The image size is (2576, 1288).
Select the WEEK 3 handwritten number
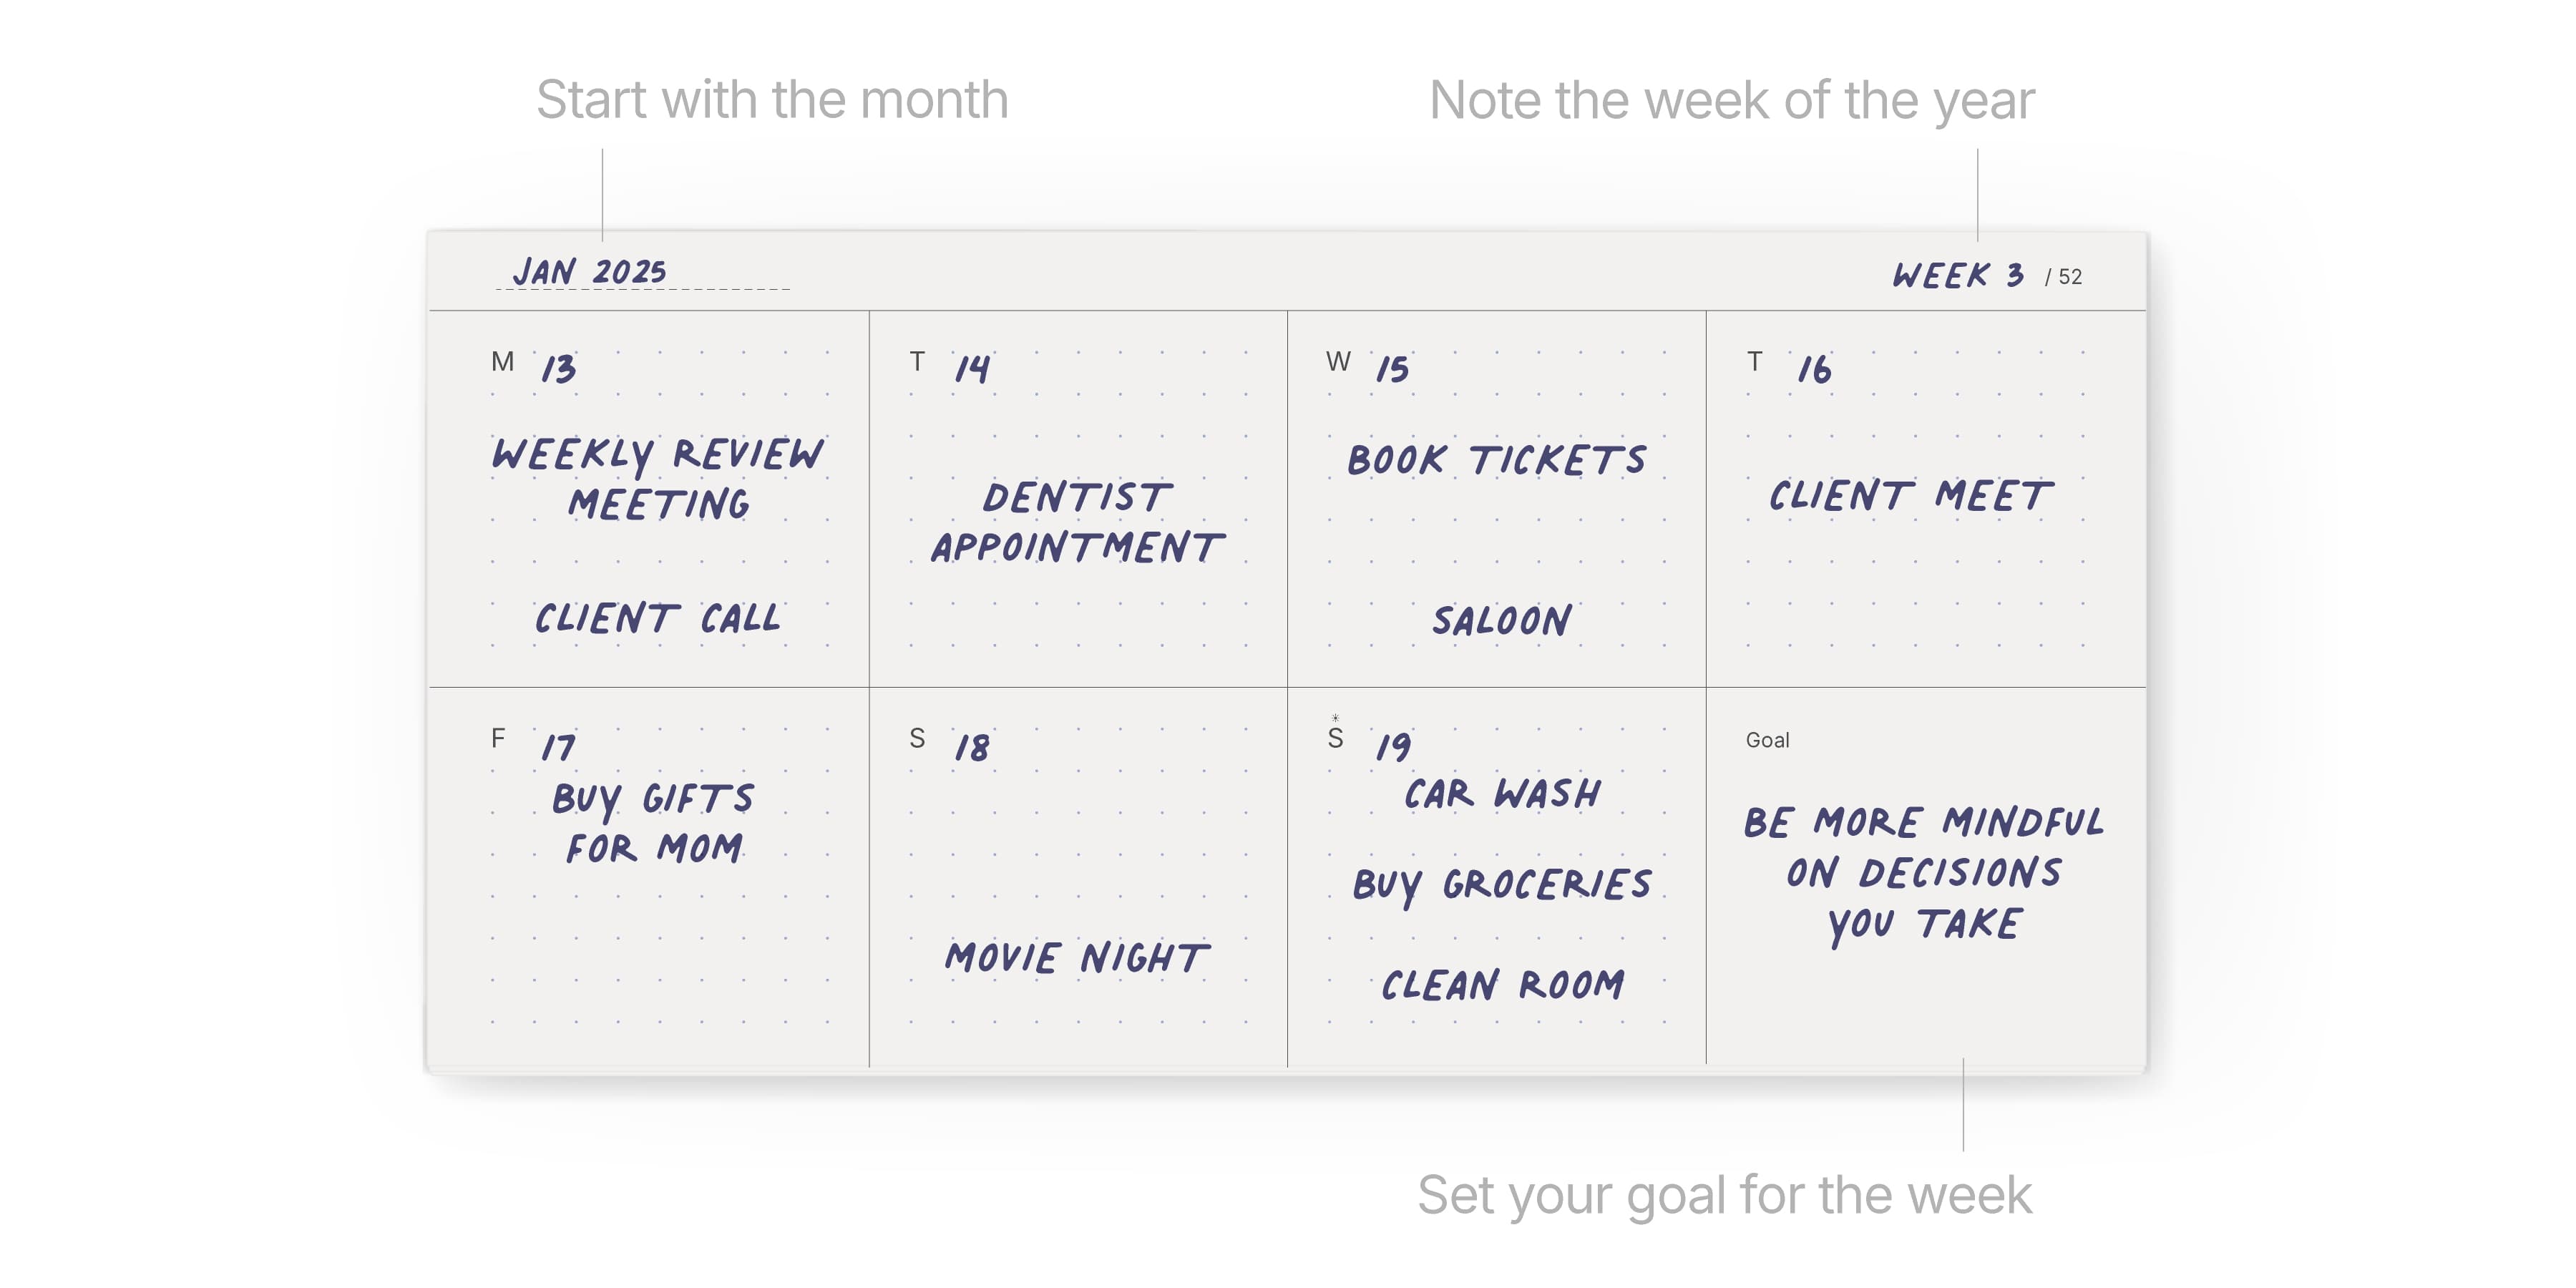1957,275
